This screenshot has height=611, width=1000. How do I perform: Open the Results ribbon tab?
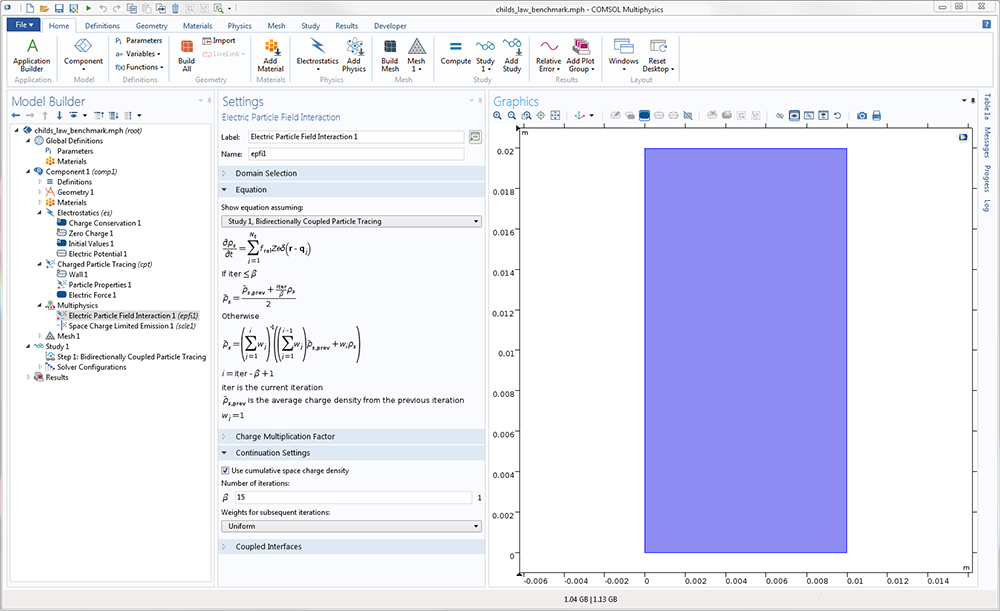[346, 25]
